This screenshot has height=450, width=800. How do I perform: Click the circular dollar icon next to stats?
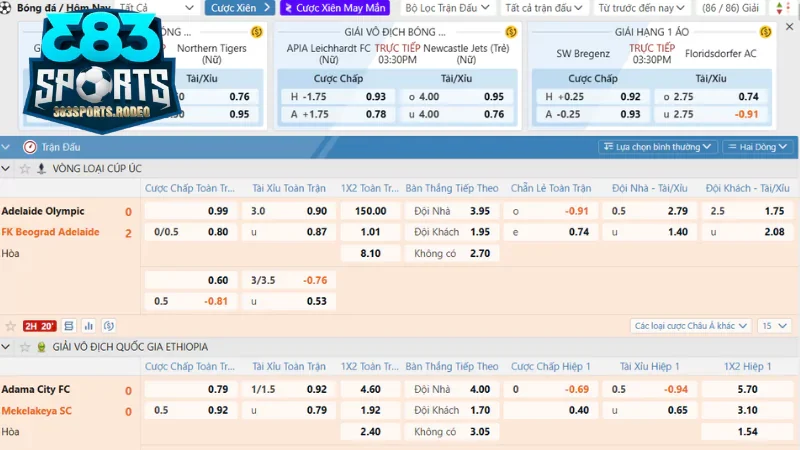tap(108, 326)
